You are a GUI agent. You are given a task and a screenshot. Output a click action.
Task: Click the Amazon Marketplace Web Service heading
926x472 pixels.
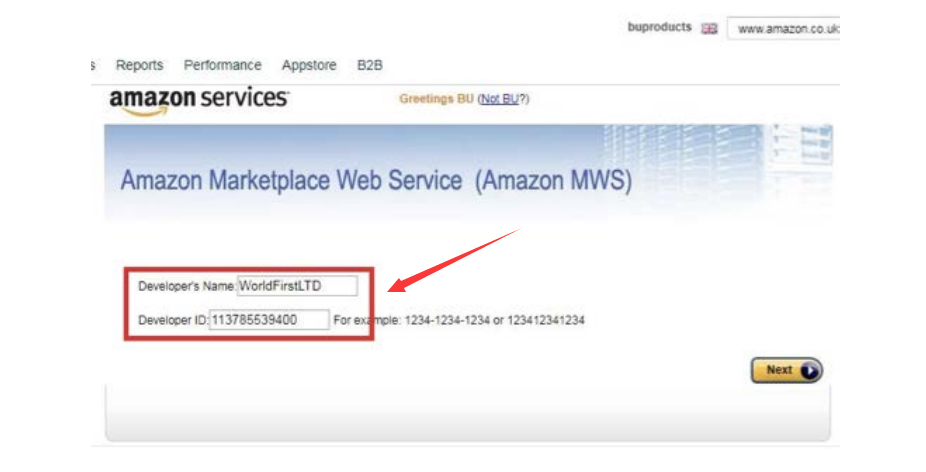point(376,180)
